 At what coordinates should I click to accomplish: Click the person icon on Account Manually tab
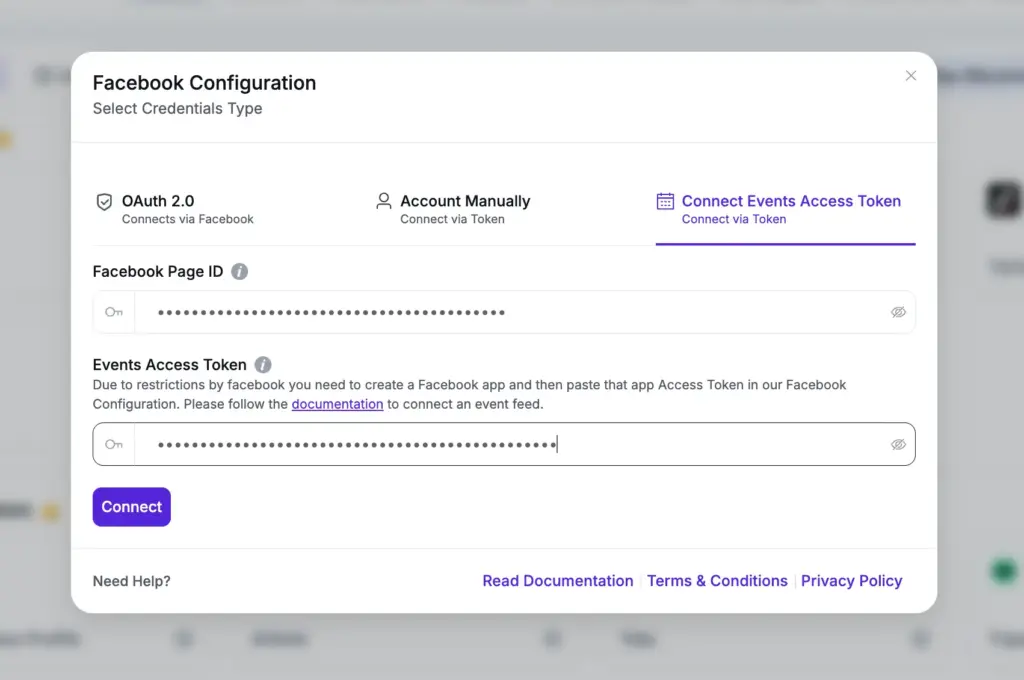click(x=384, y=201)
